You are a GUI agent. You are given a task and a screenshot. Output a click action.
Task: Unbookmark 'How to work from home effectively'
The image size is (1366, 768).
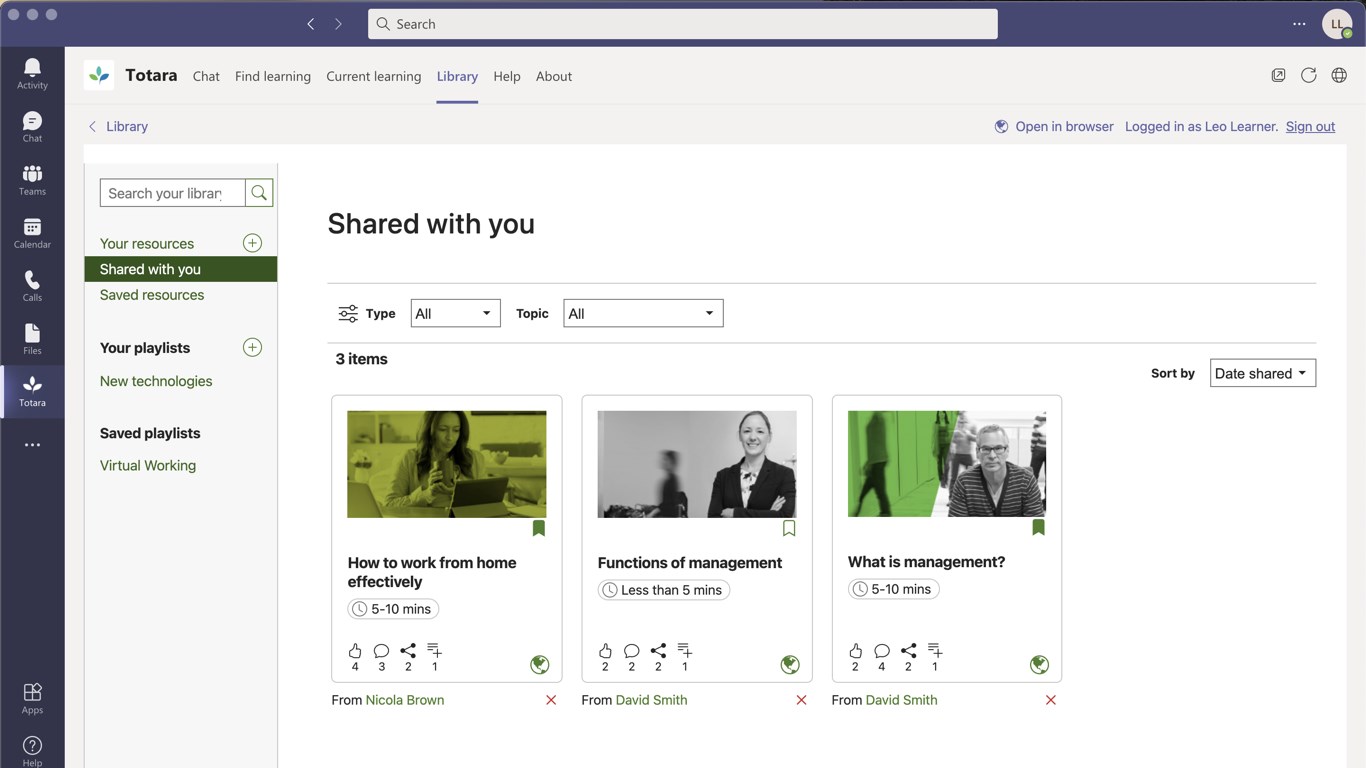tap(539, 528)
